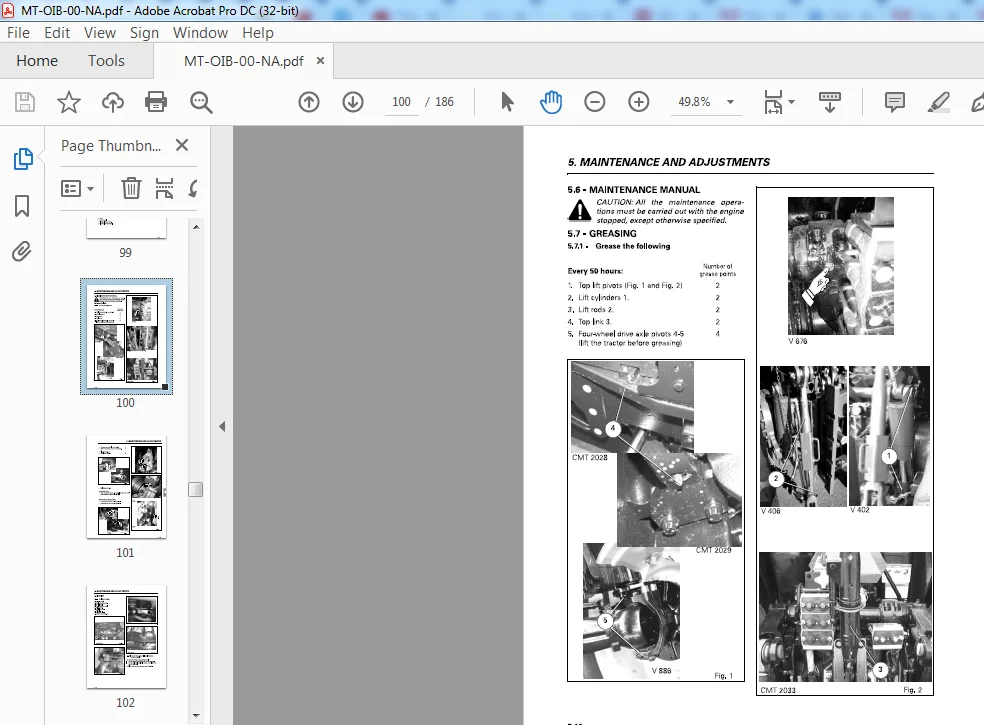This screenshot has height=725, width=984.
Task: Expand the thumbnail options menu dropdown
Action: [90, 188]
